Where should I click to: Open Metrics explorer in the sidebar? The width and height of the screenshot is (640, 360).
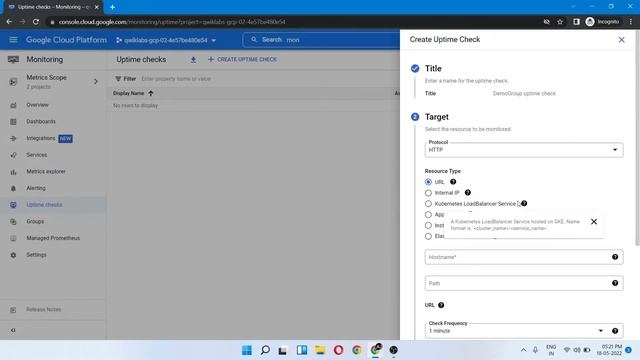pyautogui.click(x=46, y=172)
